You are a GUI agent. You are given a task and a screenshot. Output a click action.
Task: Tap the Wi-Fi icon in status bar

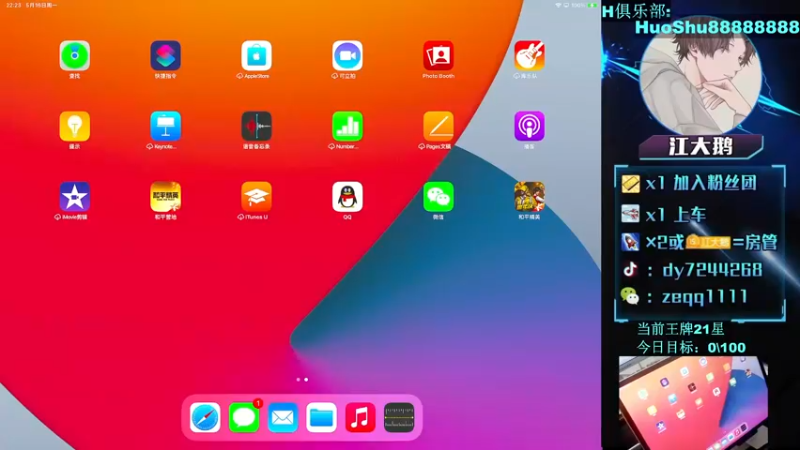point(558,5)
